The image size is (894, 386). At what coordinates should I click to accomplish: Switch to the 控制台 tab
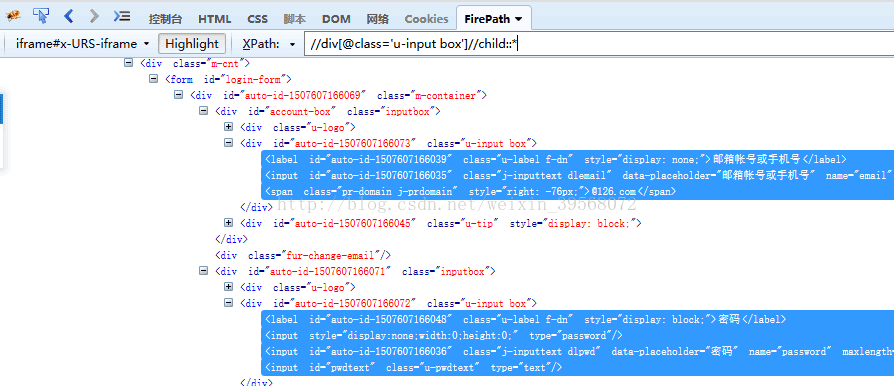point(165,19)
